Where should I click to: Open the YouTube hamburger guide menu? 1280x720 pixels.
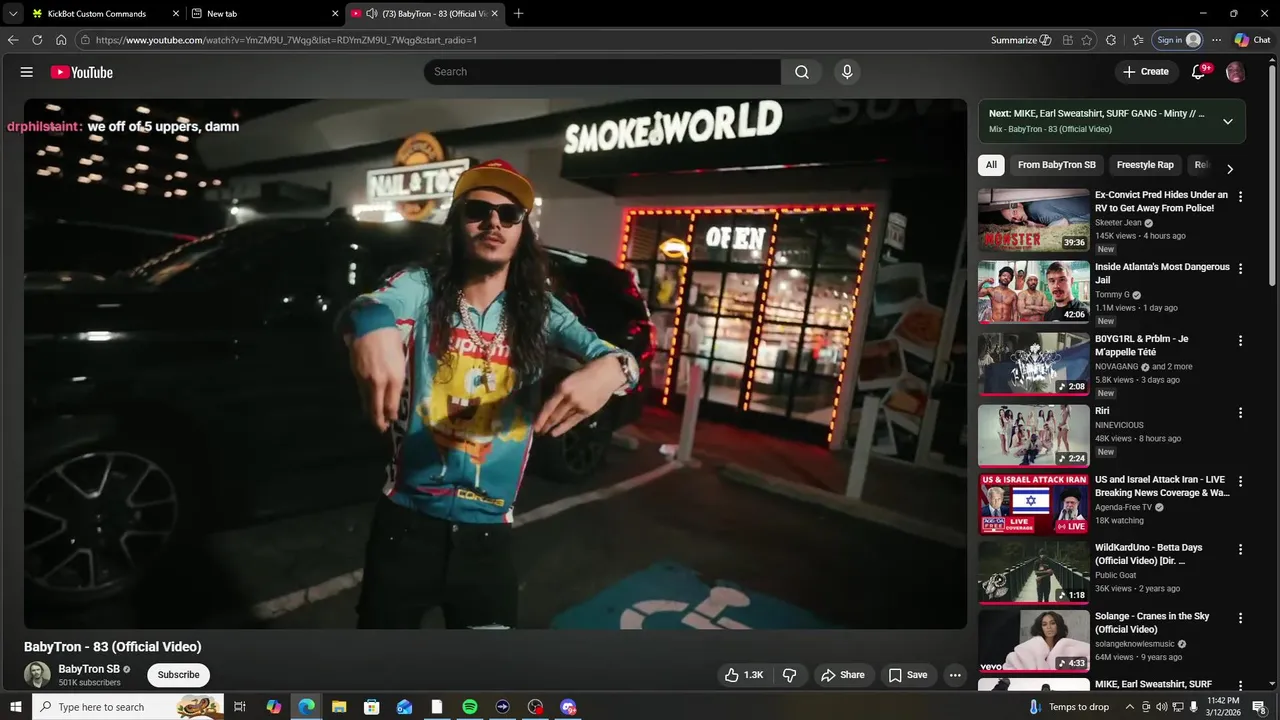click(x=27, y=72)
